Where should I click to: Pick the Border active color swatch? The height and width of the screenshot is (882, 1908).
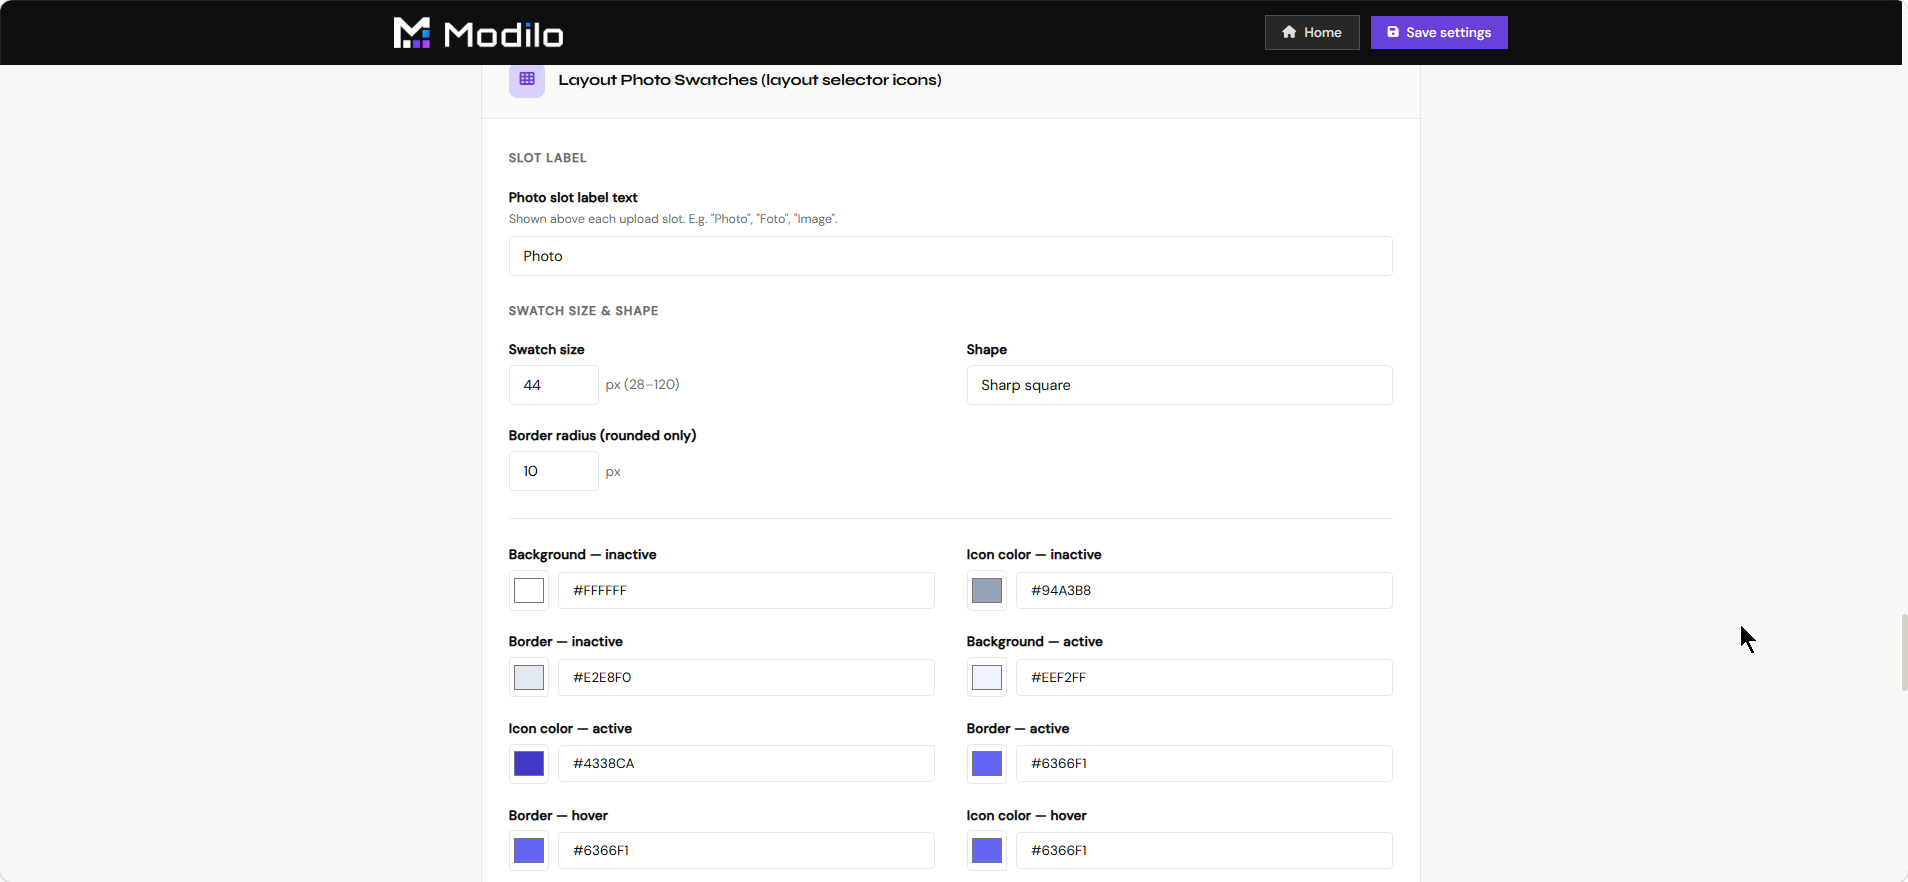[987, 763]
